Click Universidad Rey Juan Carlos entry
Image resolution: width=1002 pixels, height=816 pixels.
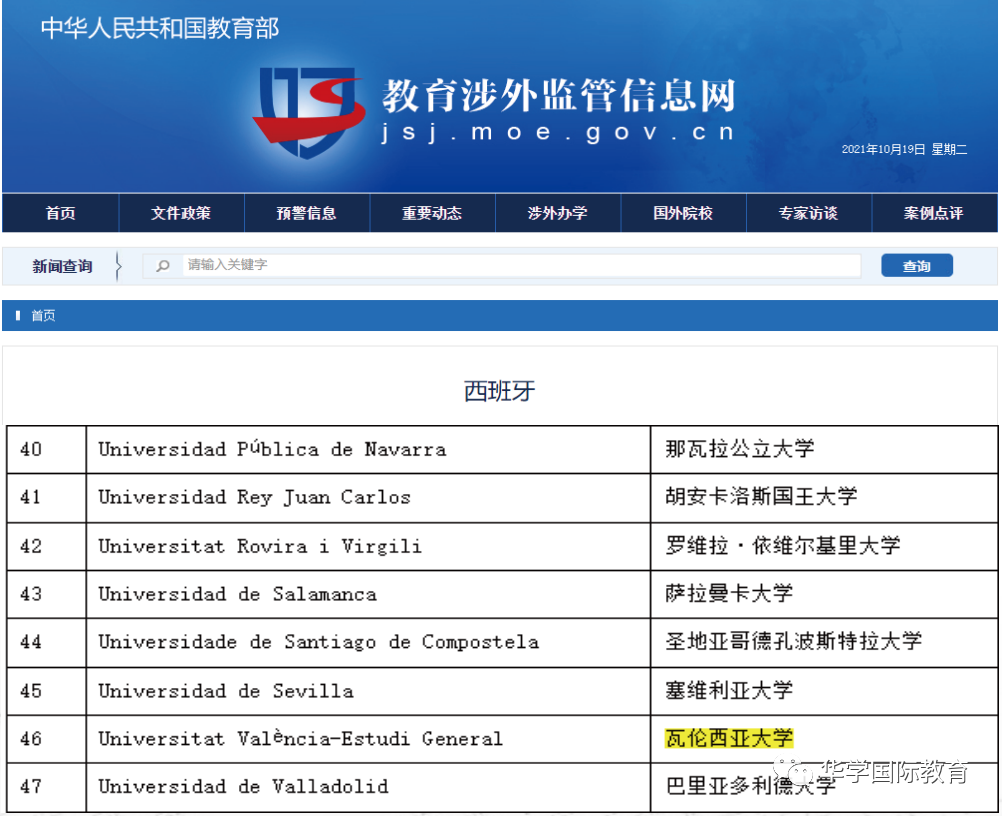click(x=254, y=497)
